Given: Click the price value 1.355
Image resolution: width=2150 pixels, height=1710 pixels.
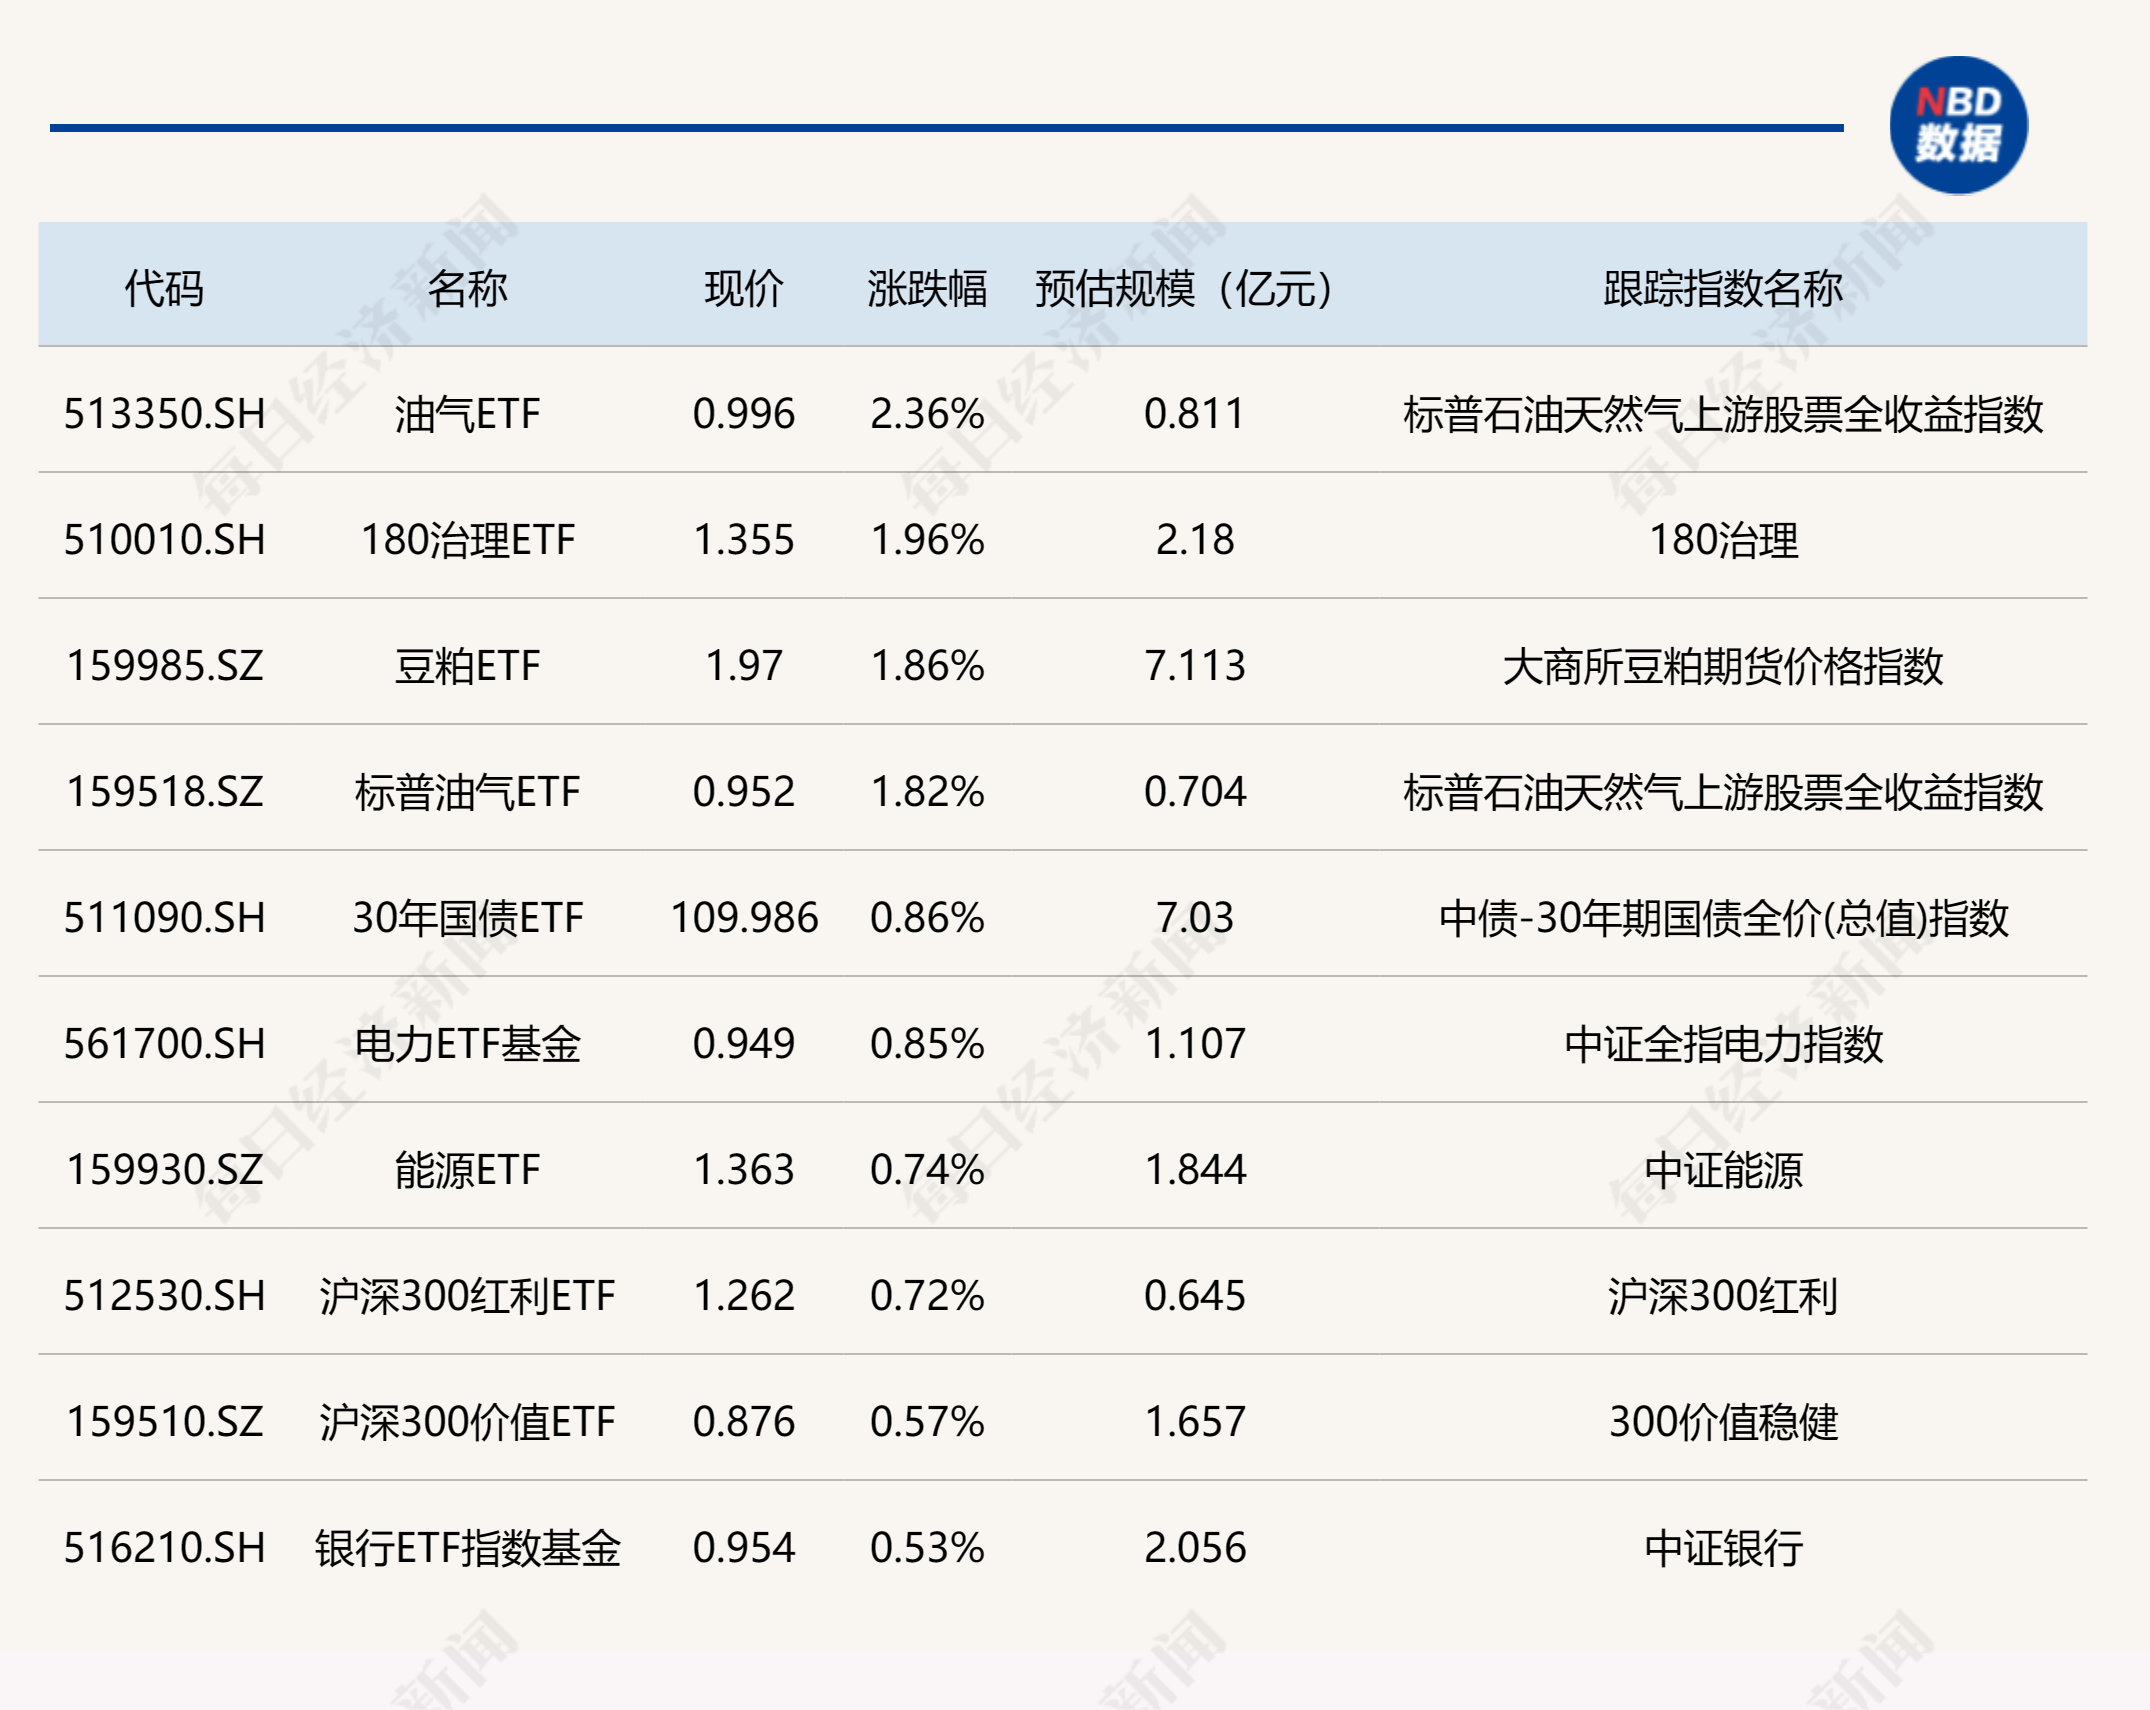Looking at the screenshot, I should pos(743,540).
